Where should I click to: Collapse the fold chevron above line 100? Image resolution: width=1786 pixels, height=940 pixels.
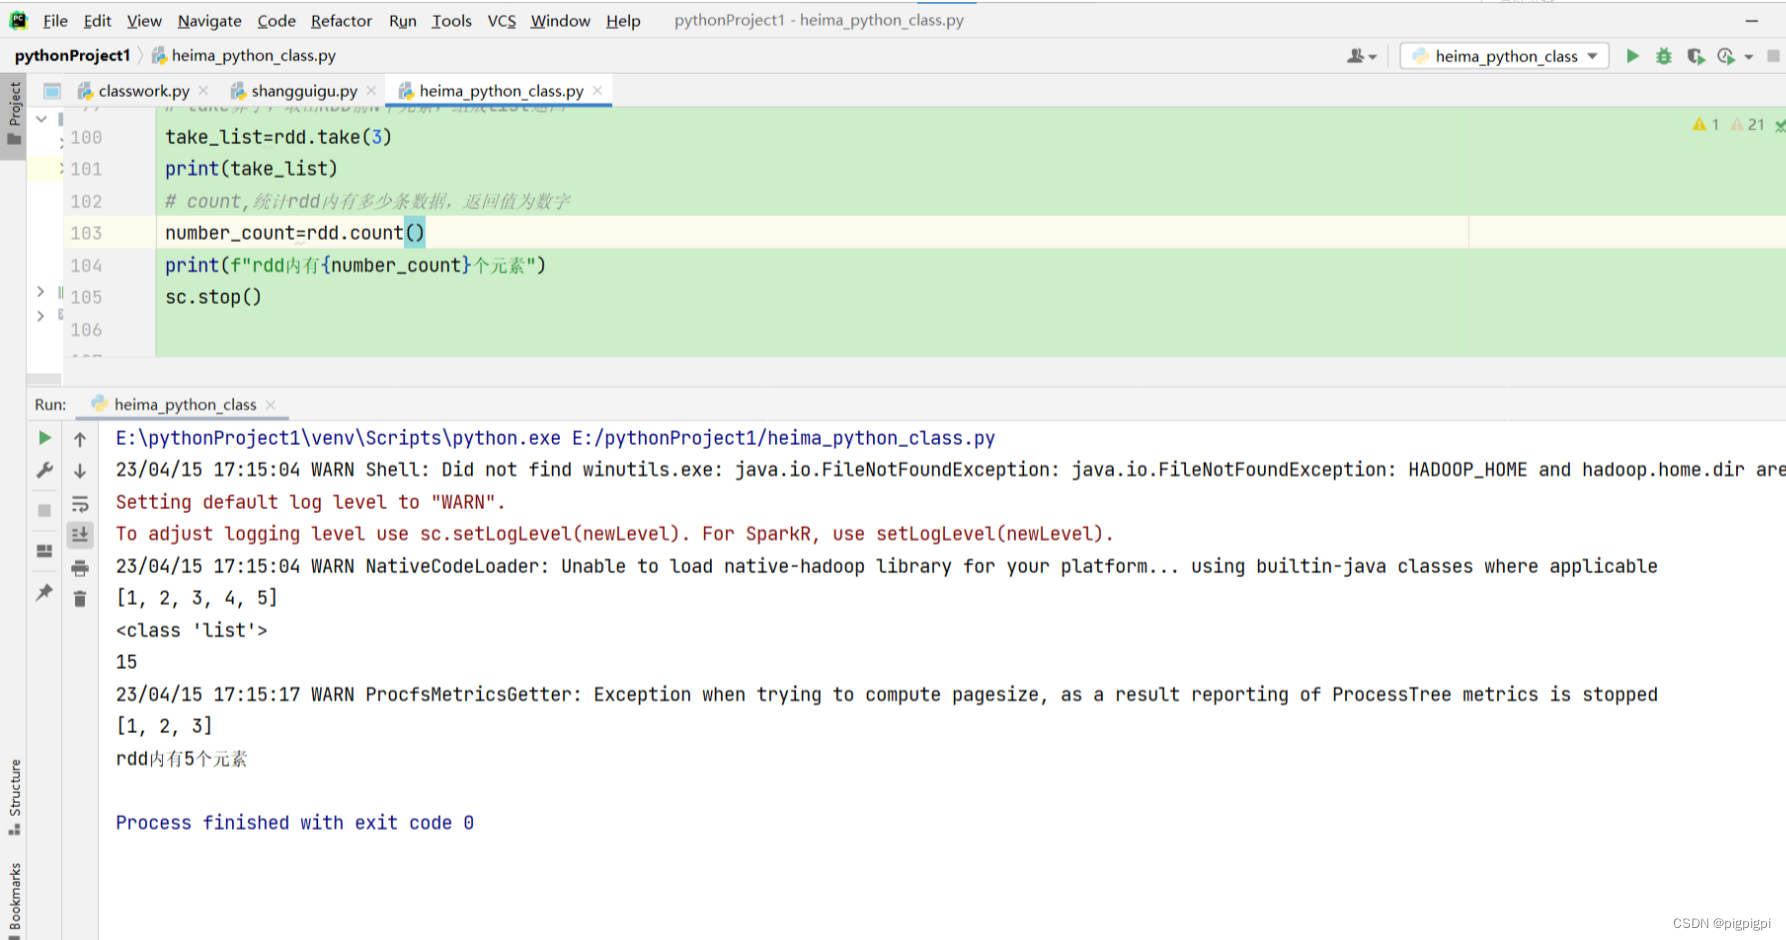41,119
